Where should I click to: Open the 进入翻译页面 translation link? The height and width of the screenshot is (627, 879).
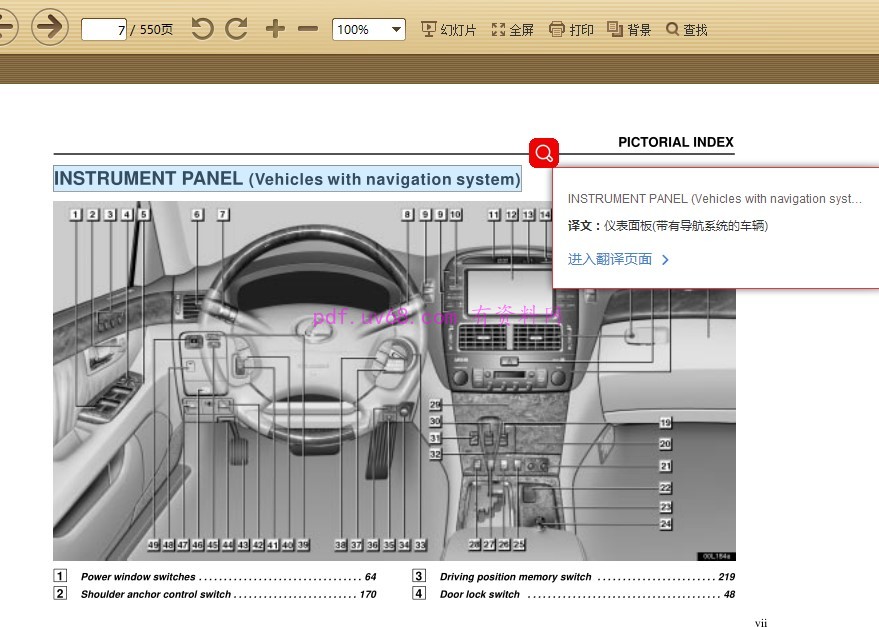611,258
